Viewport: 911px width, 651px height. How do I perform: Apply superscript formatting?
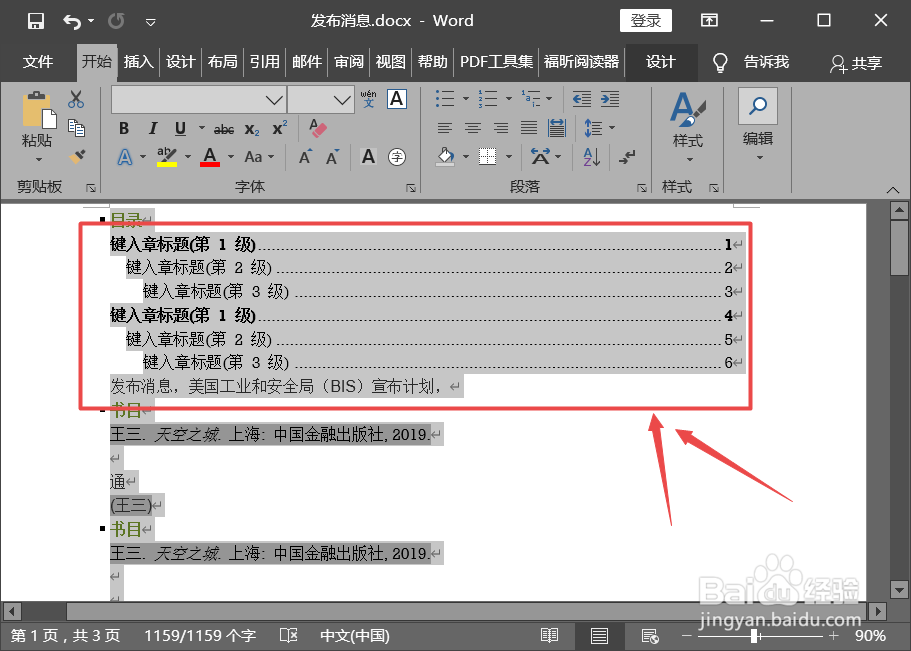pos(280,127)
